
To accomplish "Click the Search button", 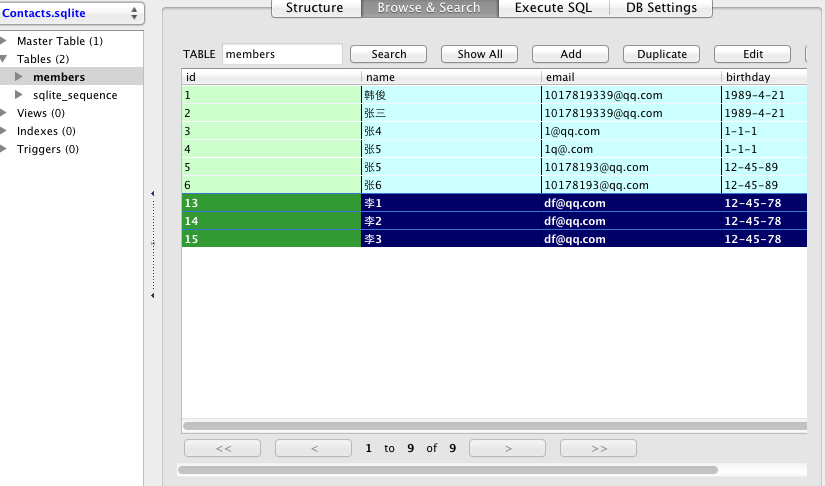I will pyautogui.click(x=388, y=54).
